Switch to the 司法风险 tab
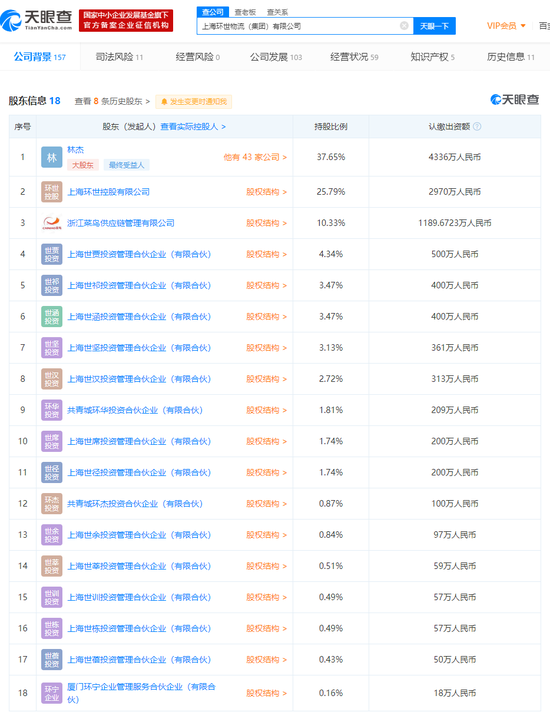This screenshot has height=719, width=550. pyautogui.click(x=119, y=57)
